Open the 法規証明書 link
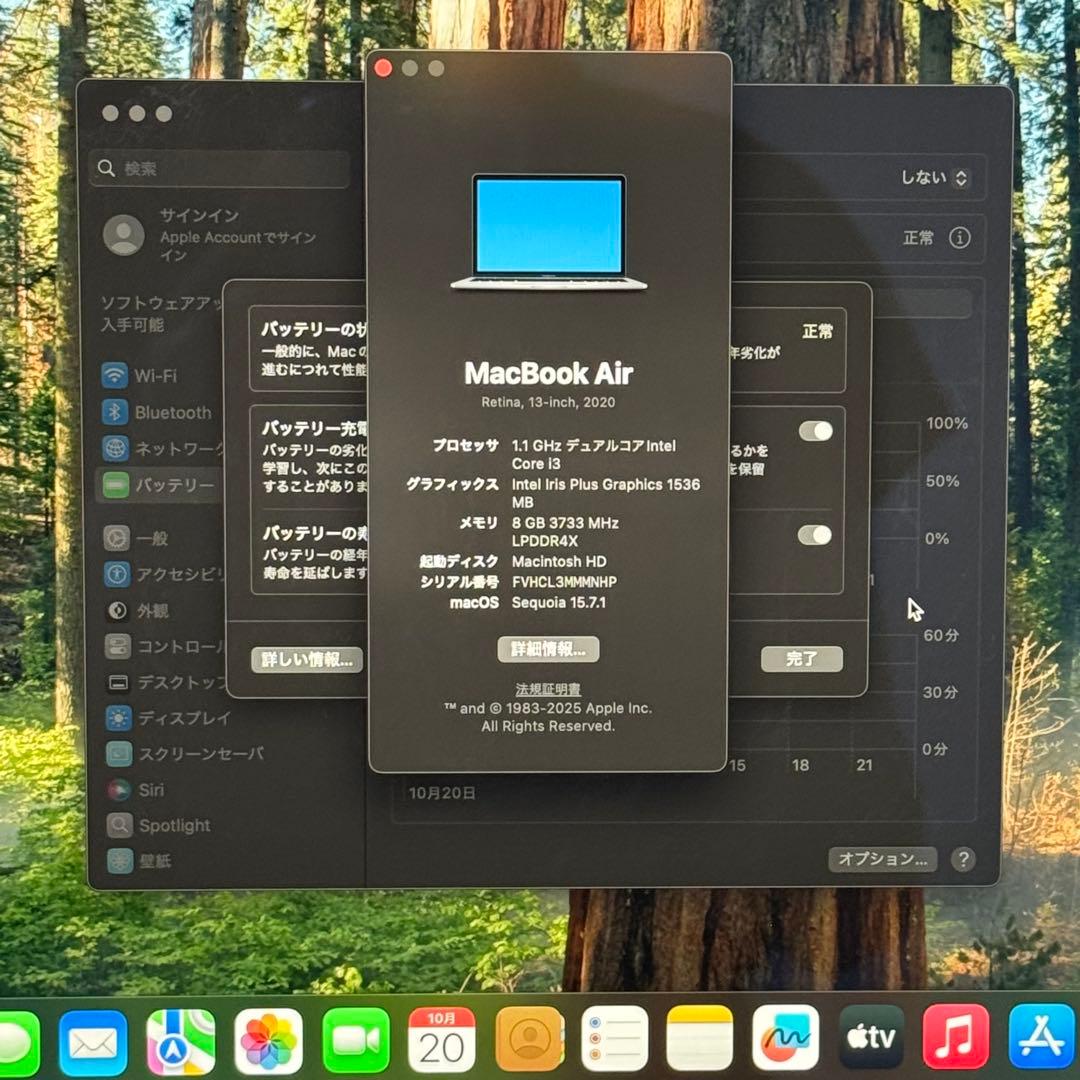The image size is (1080, 1080). [x=548, y=689]
